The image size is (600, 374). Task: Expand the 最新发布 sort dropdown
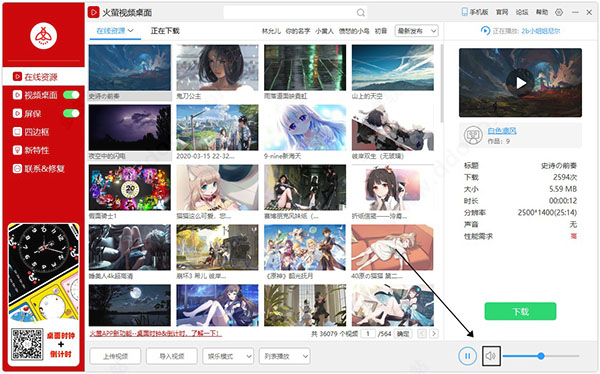point(416,31)
